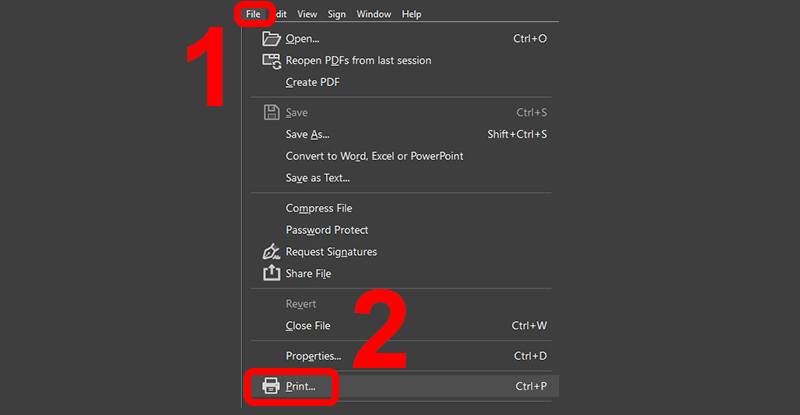Screen dimensions: 800x415
Task: Open the View menu
Action: pos(307,14)
